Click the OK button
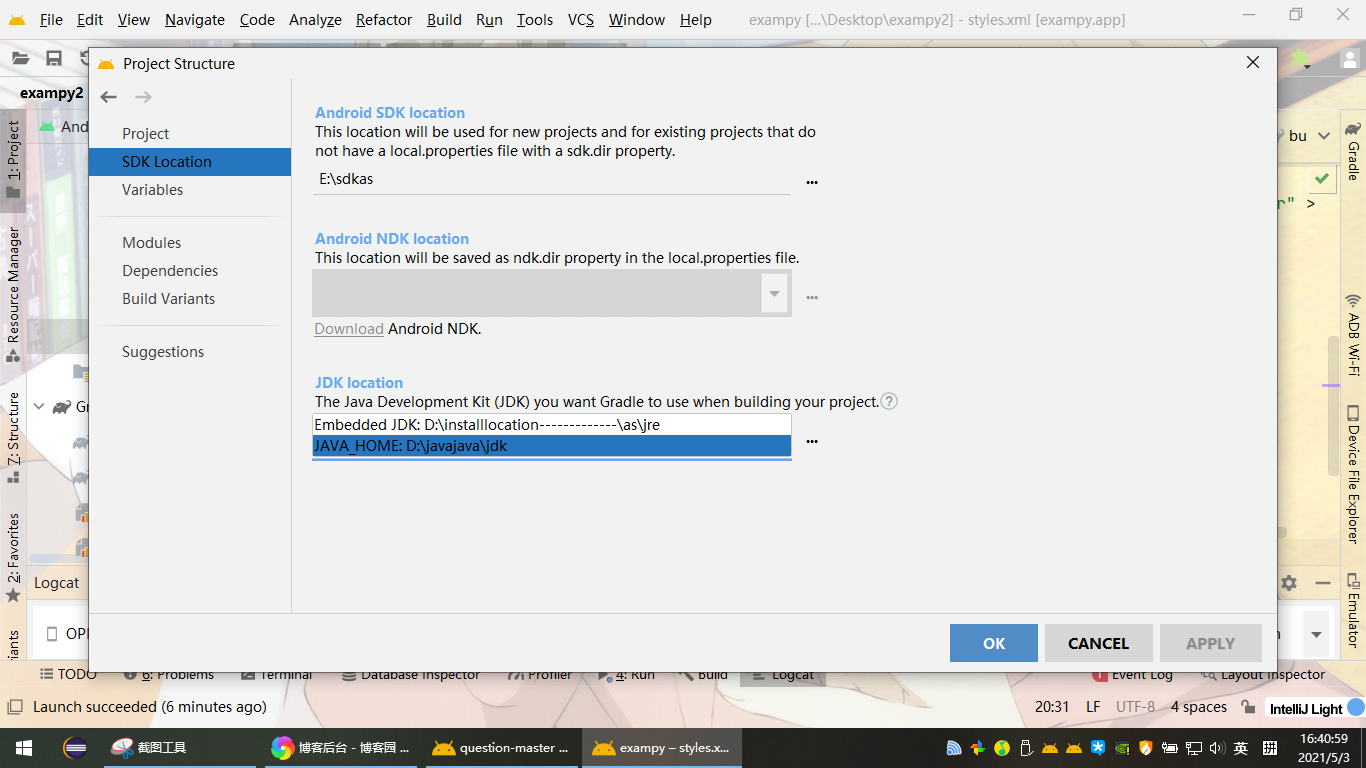 coord(994,643)
